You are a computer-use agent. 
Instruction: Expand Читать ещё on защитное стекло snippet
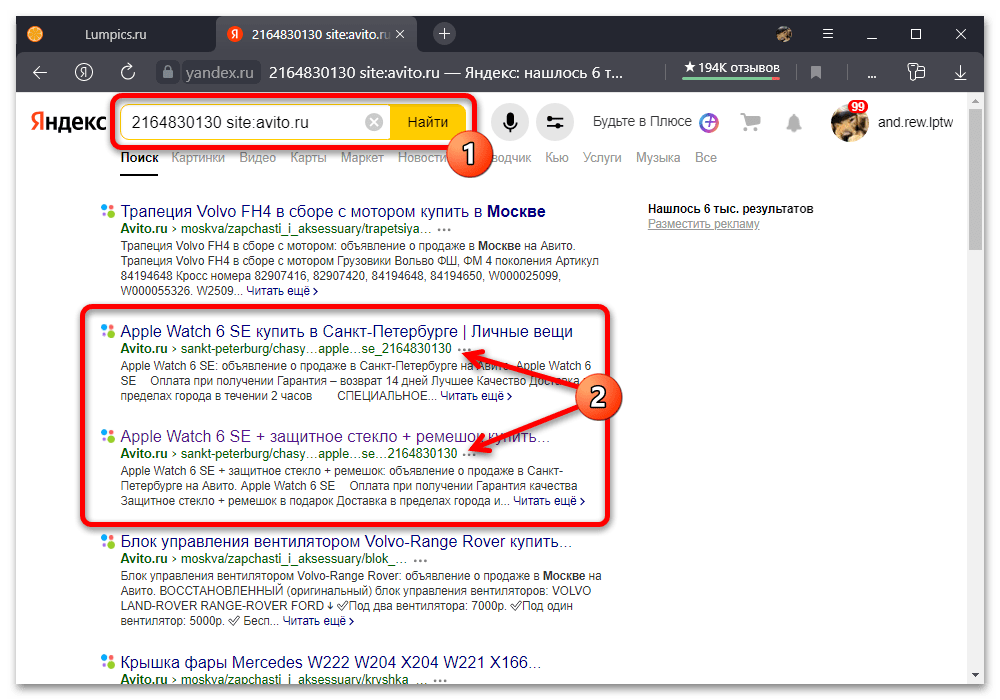point(549,501)
